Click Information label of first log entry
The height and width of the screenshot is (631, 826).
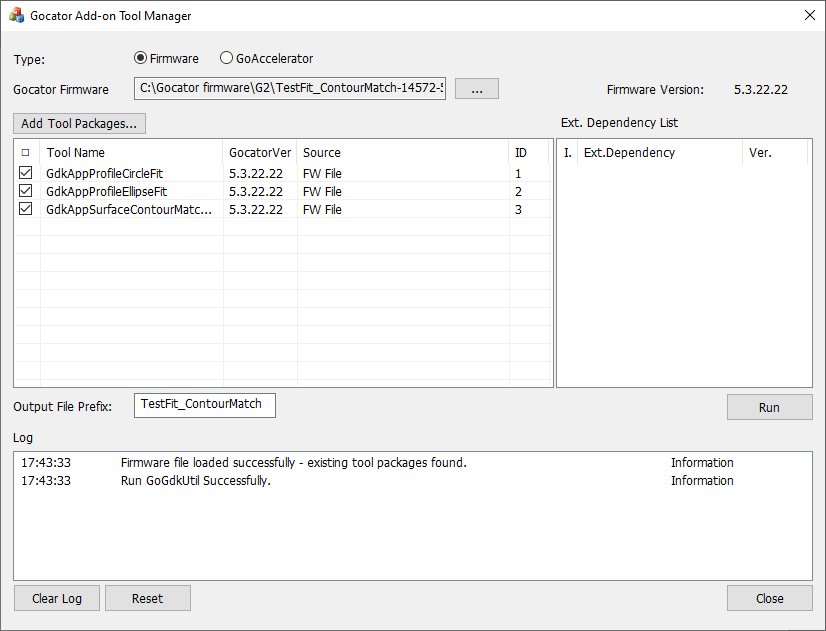tap(702, 462)
